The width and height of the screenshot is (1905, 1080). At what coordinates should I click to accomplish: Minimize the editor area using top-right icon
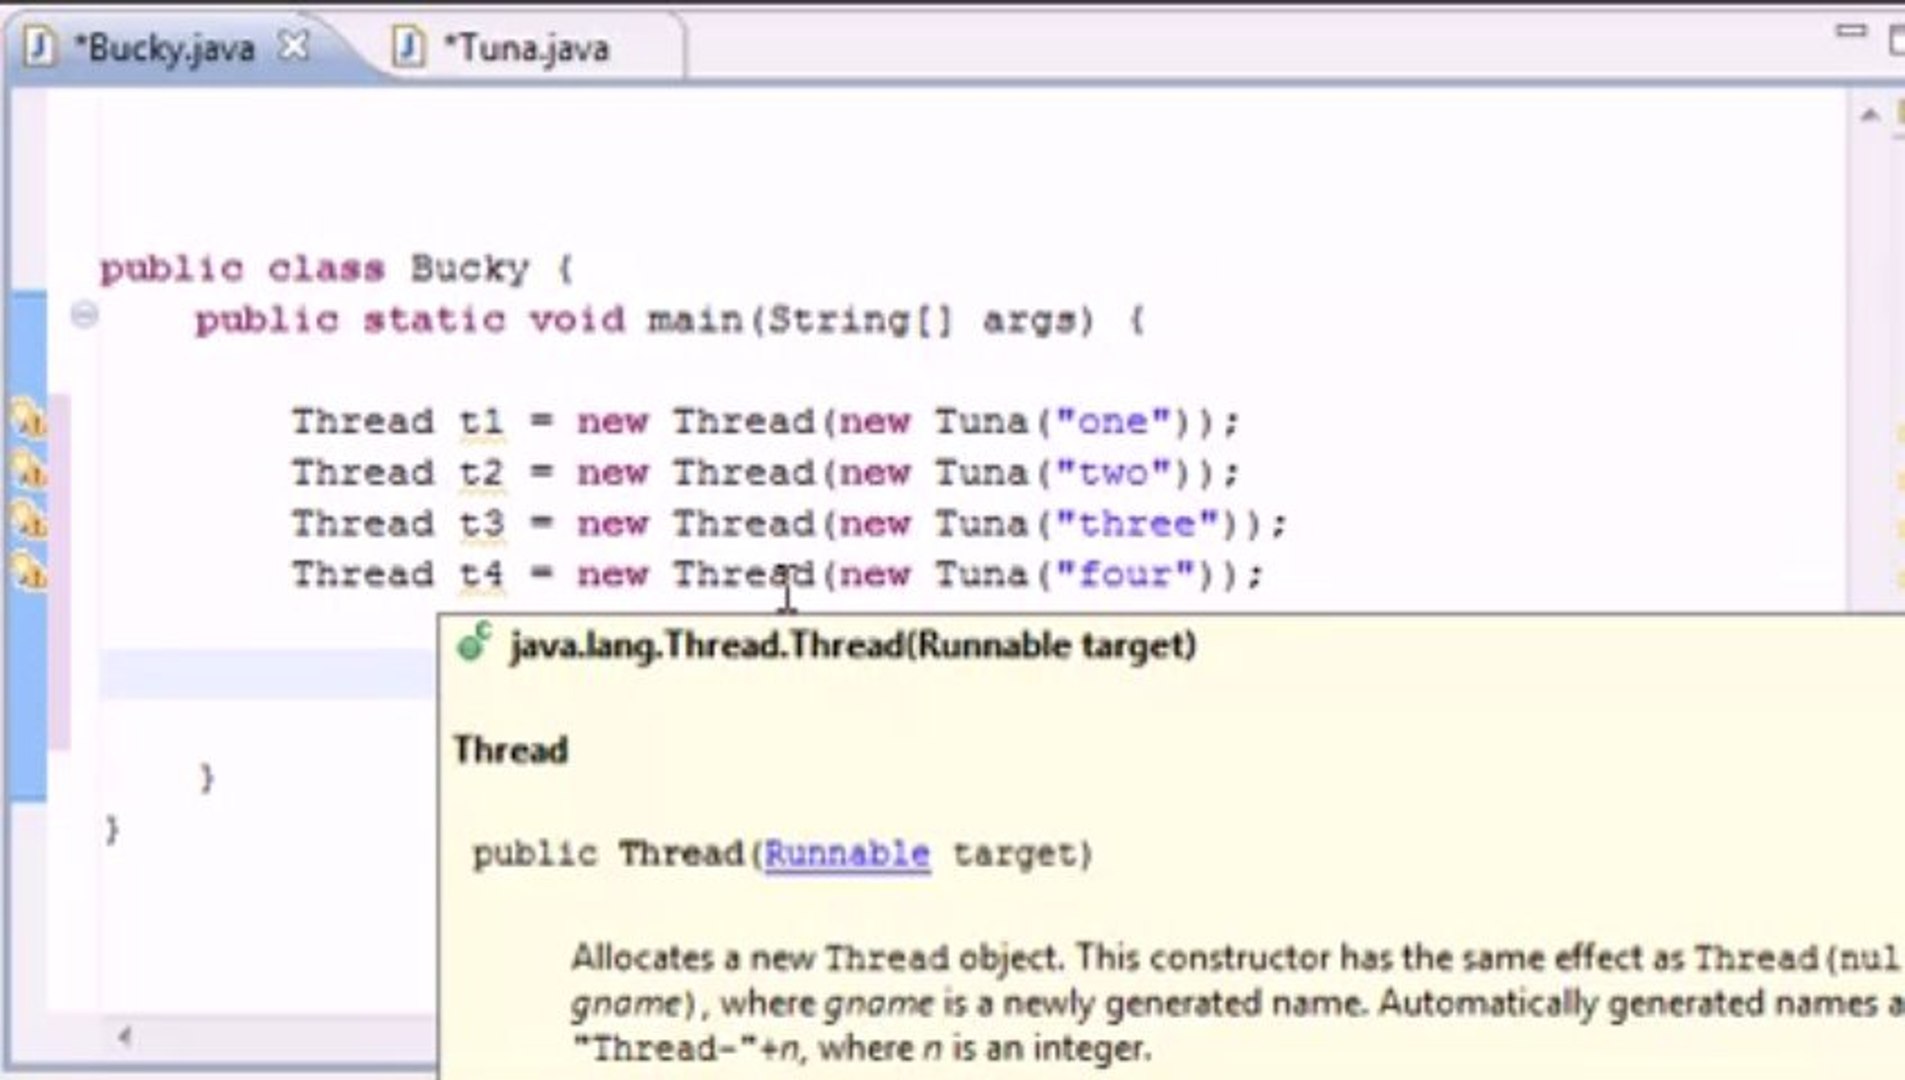click(x=1851, y=32)
